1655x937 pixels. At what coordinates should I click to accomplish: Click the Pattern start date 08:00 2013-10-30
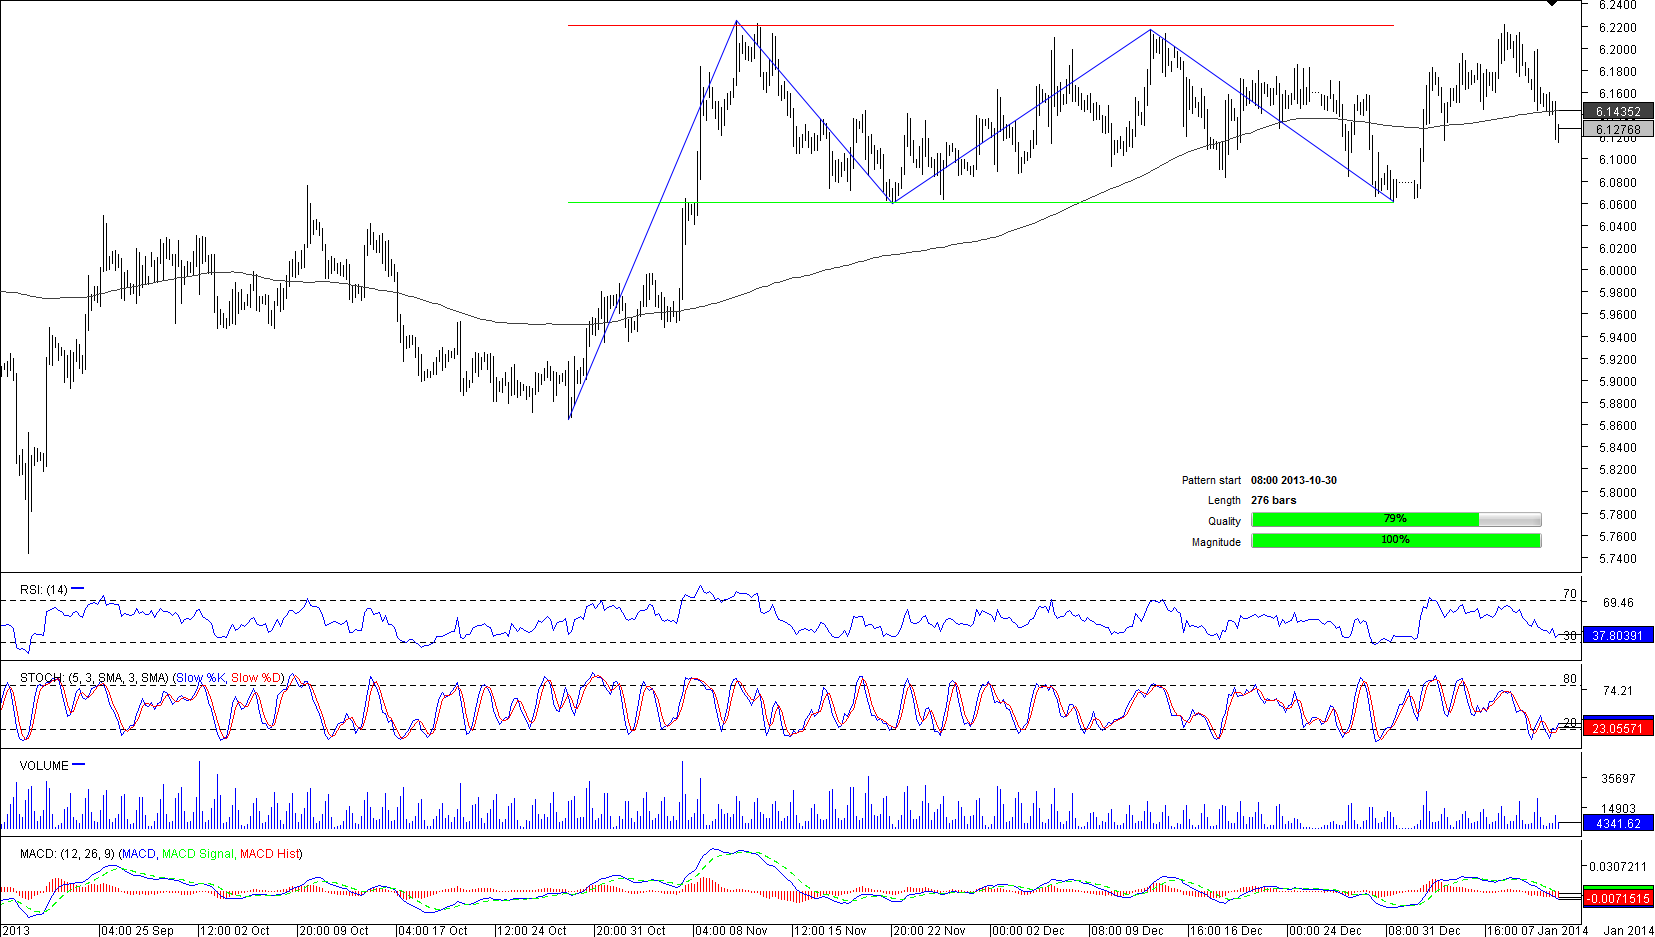(x=1294, y=480)
